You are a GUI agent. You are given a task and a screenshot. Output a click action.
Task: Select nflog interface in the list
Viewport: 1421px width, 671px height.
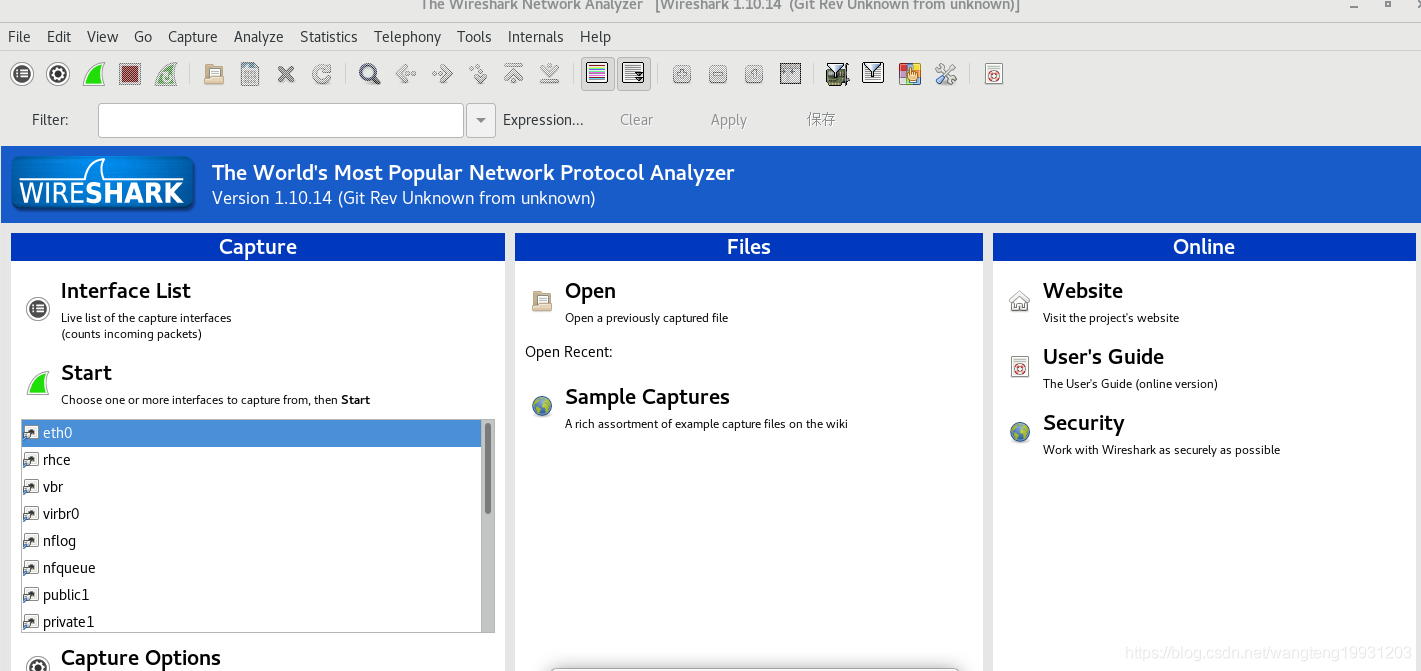251,541
